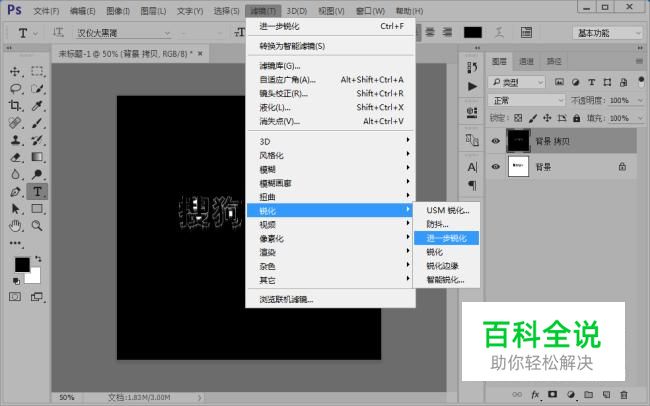Open the Actions play panel icon
The width and height of the screenshot is (650, 406).
pos(472,86)
